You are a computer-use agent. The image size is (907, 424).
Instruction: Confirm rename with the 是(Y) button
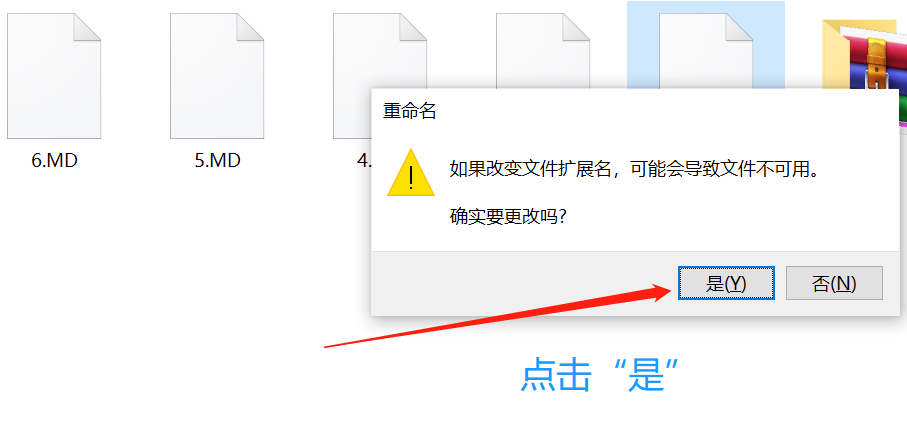pos(727,283)
